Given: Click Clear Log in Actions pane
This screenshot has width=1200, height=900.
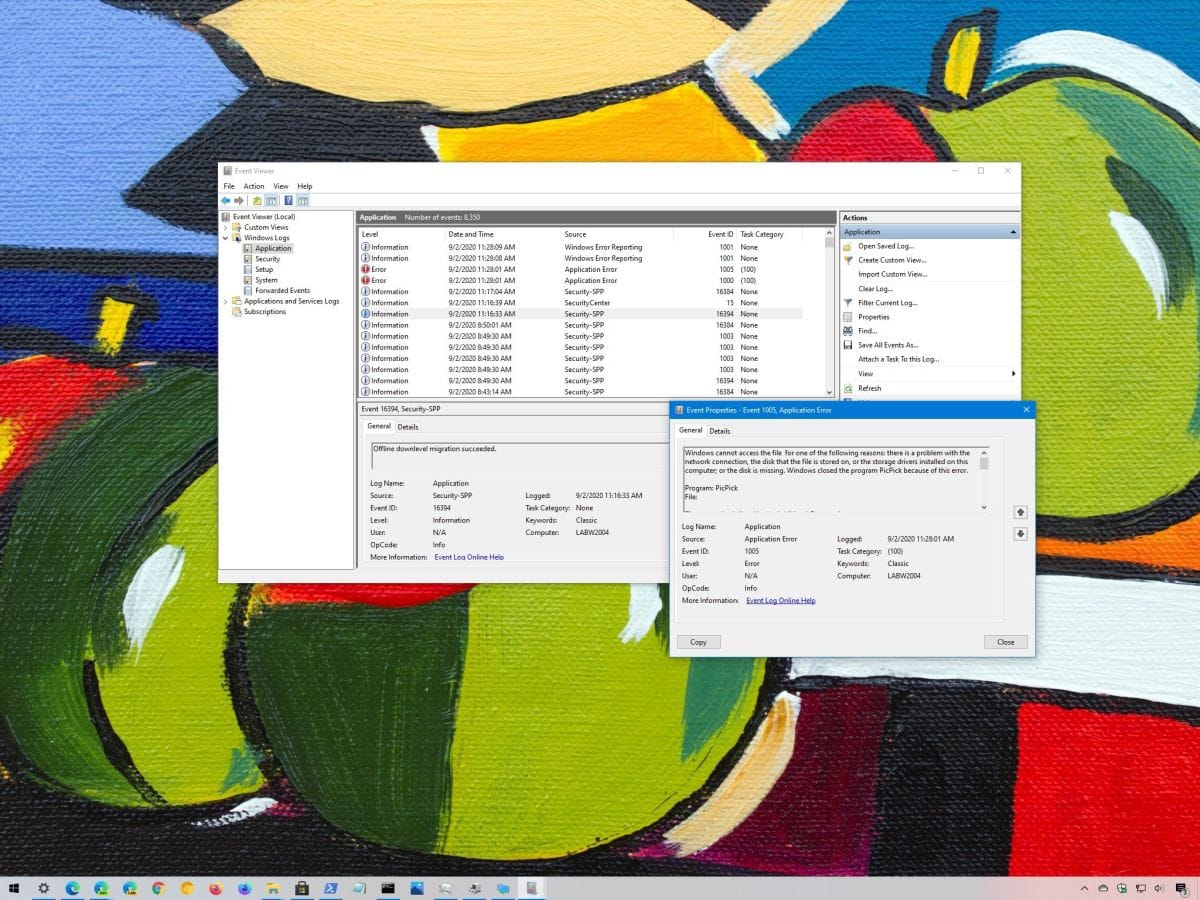Looking at the screenshot, I should 875,289.
